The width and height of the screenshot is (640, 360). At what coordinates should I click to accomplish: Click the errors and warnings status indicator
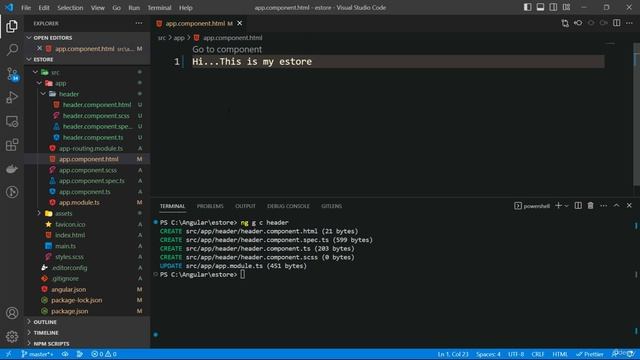click(104, 354)
